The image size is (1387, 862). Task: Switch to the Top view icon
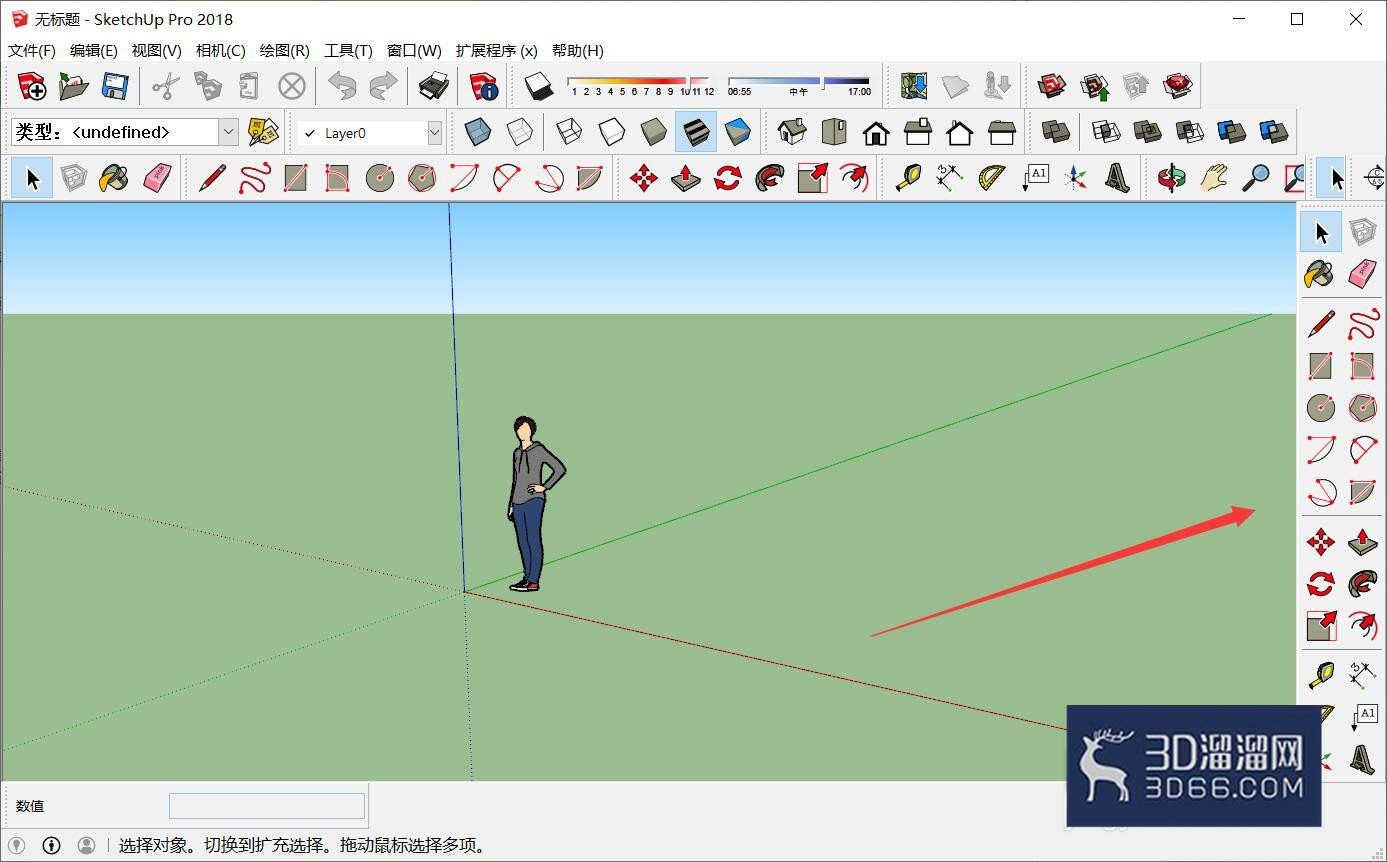(834, 132)
